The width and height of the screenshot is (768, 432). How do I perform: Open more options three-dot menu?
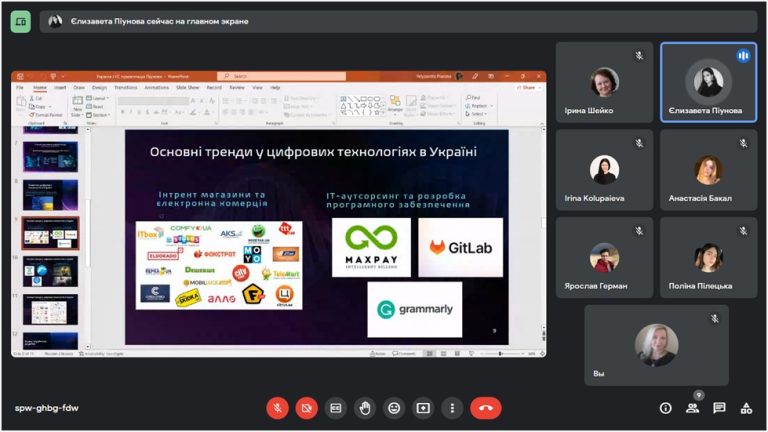[452, 408]
